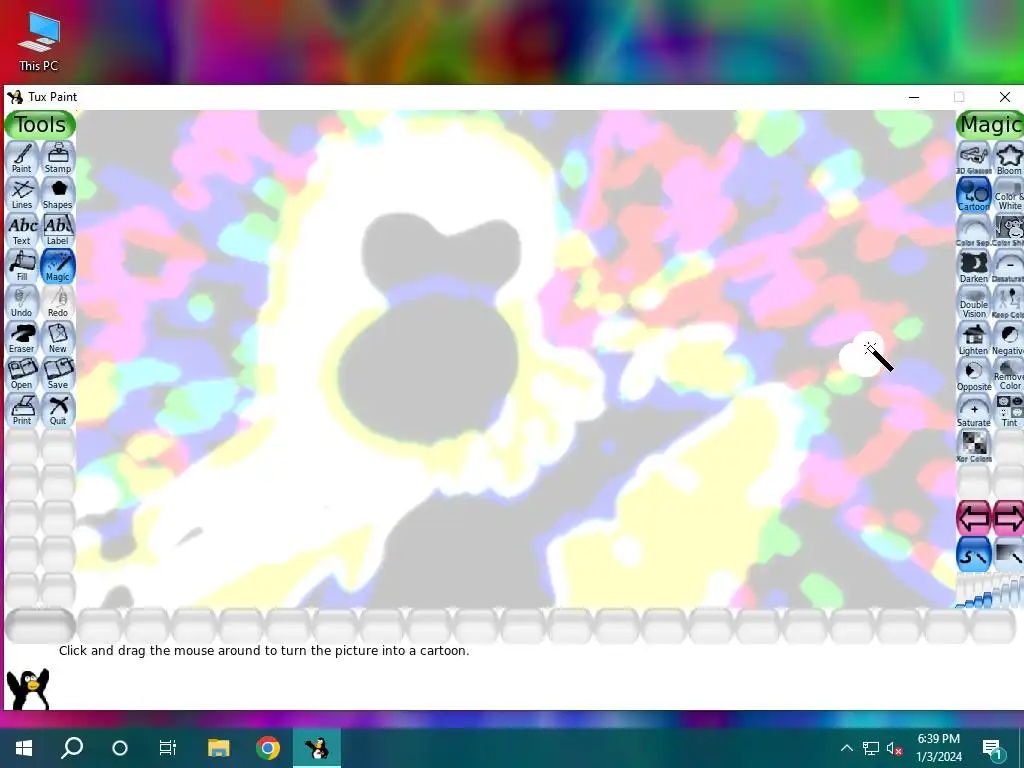Select the Stamp tool

(x=58, y=158)
